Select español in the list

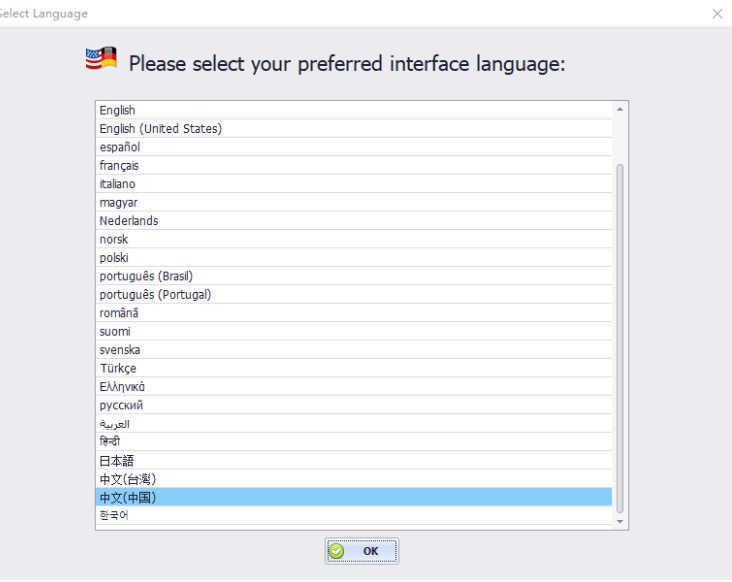(353, 147)
